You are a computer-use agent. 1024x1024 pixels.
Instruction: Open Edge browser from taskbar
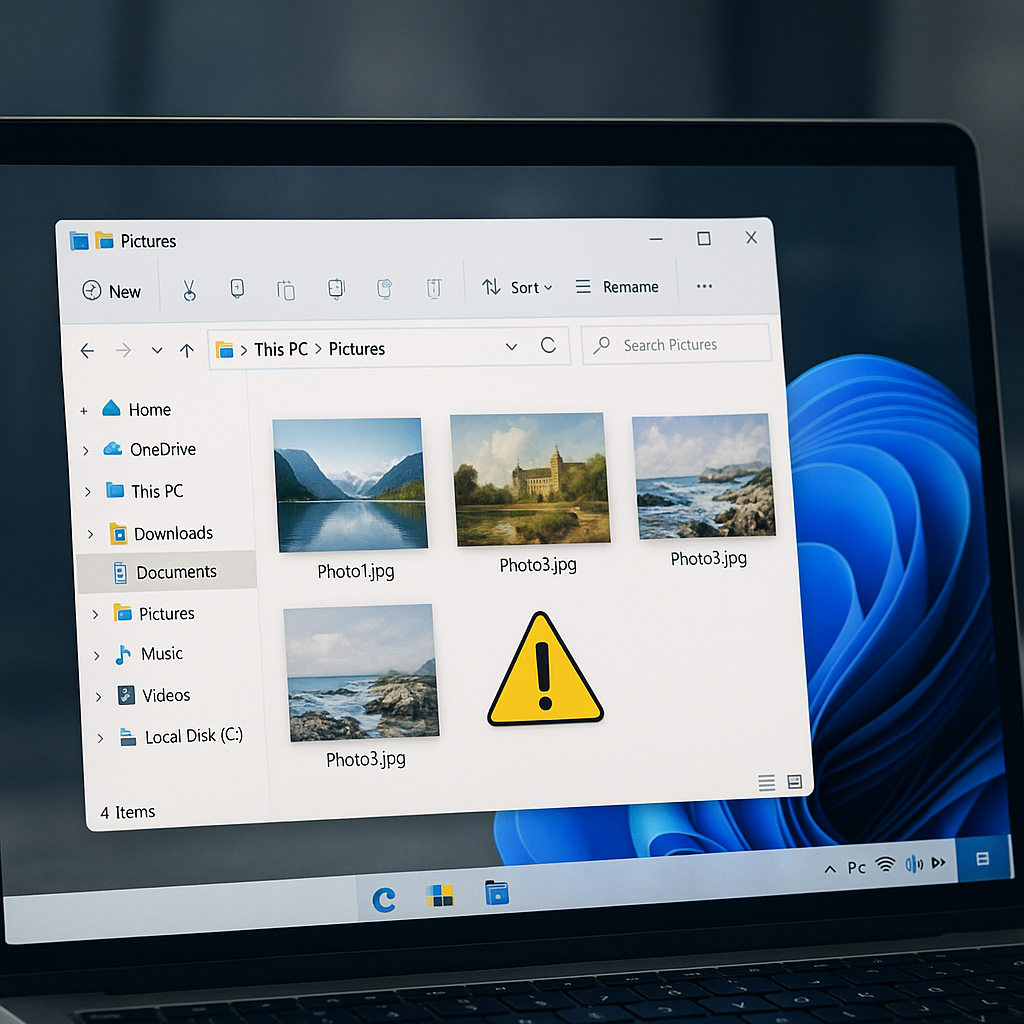[384, 900]
